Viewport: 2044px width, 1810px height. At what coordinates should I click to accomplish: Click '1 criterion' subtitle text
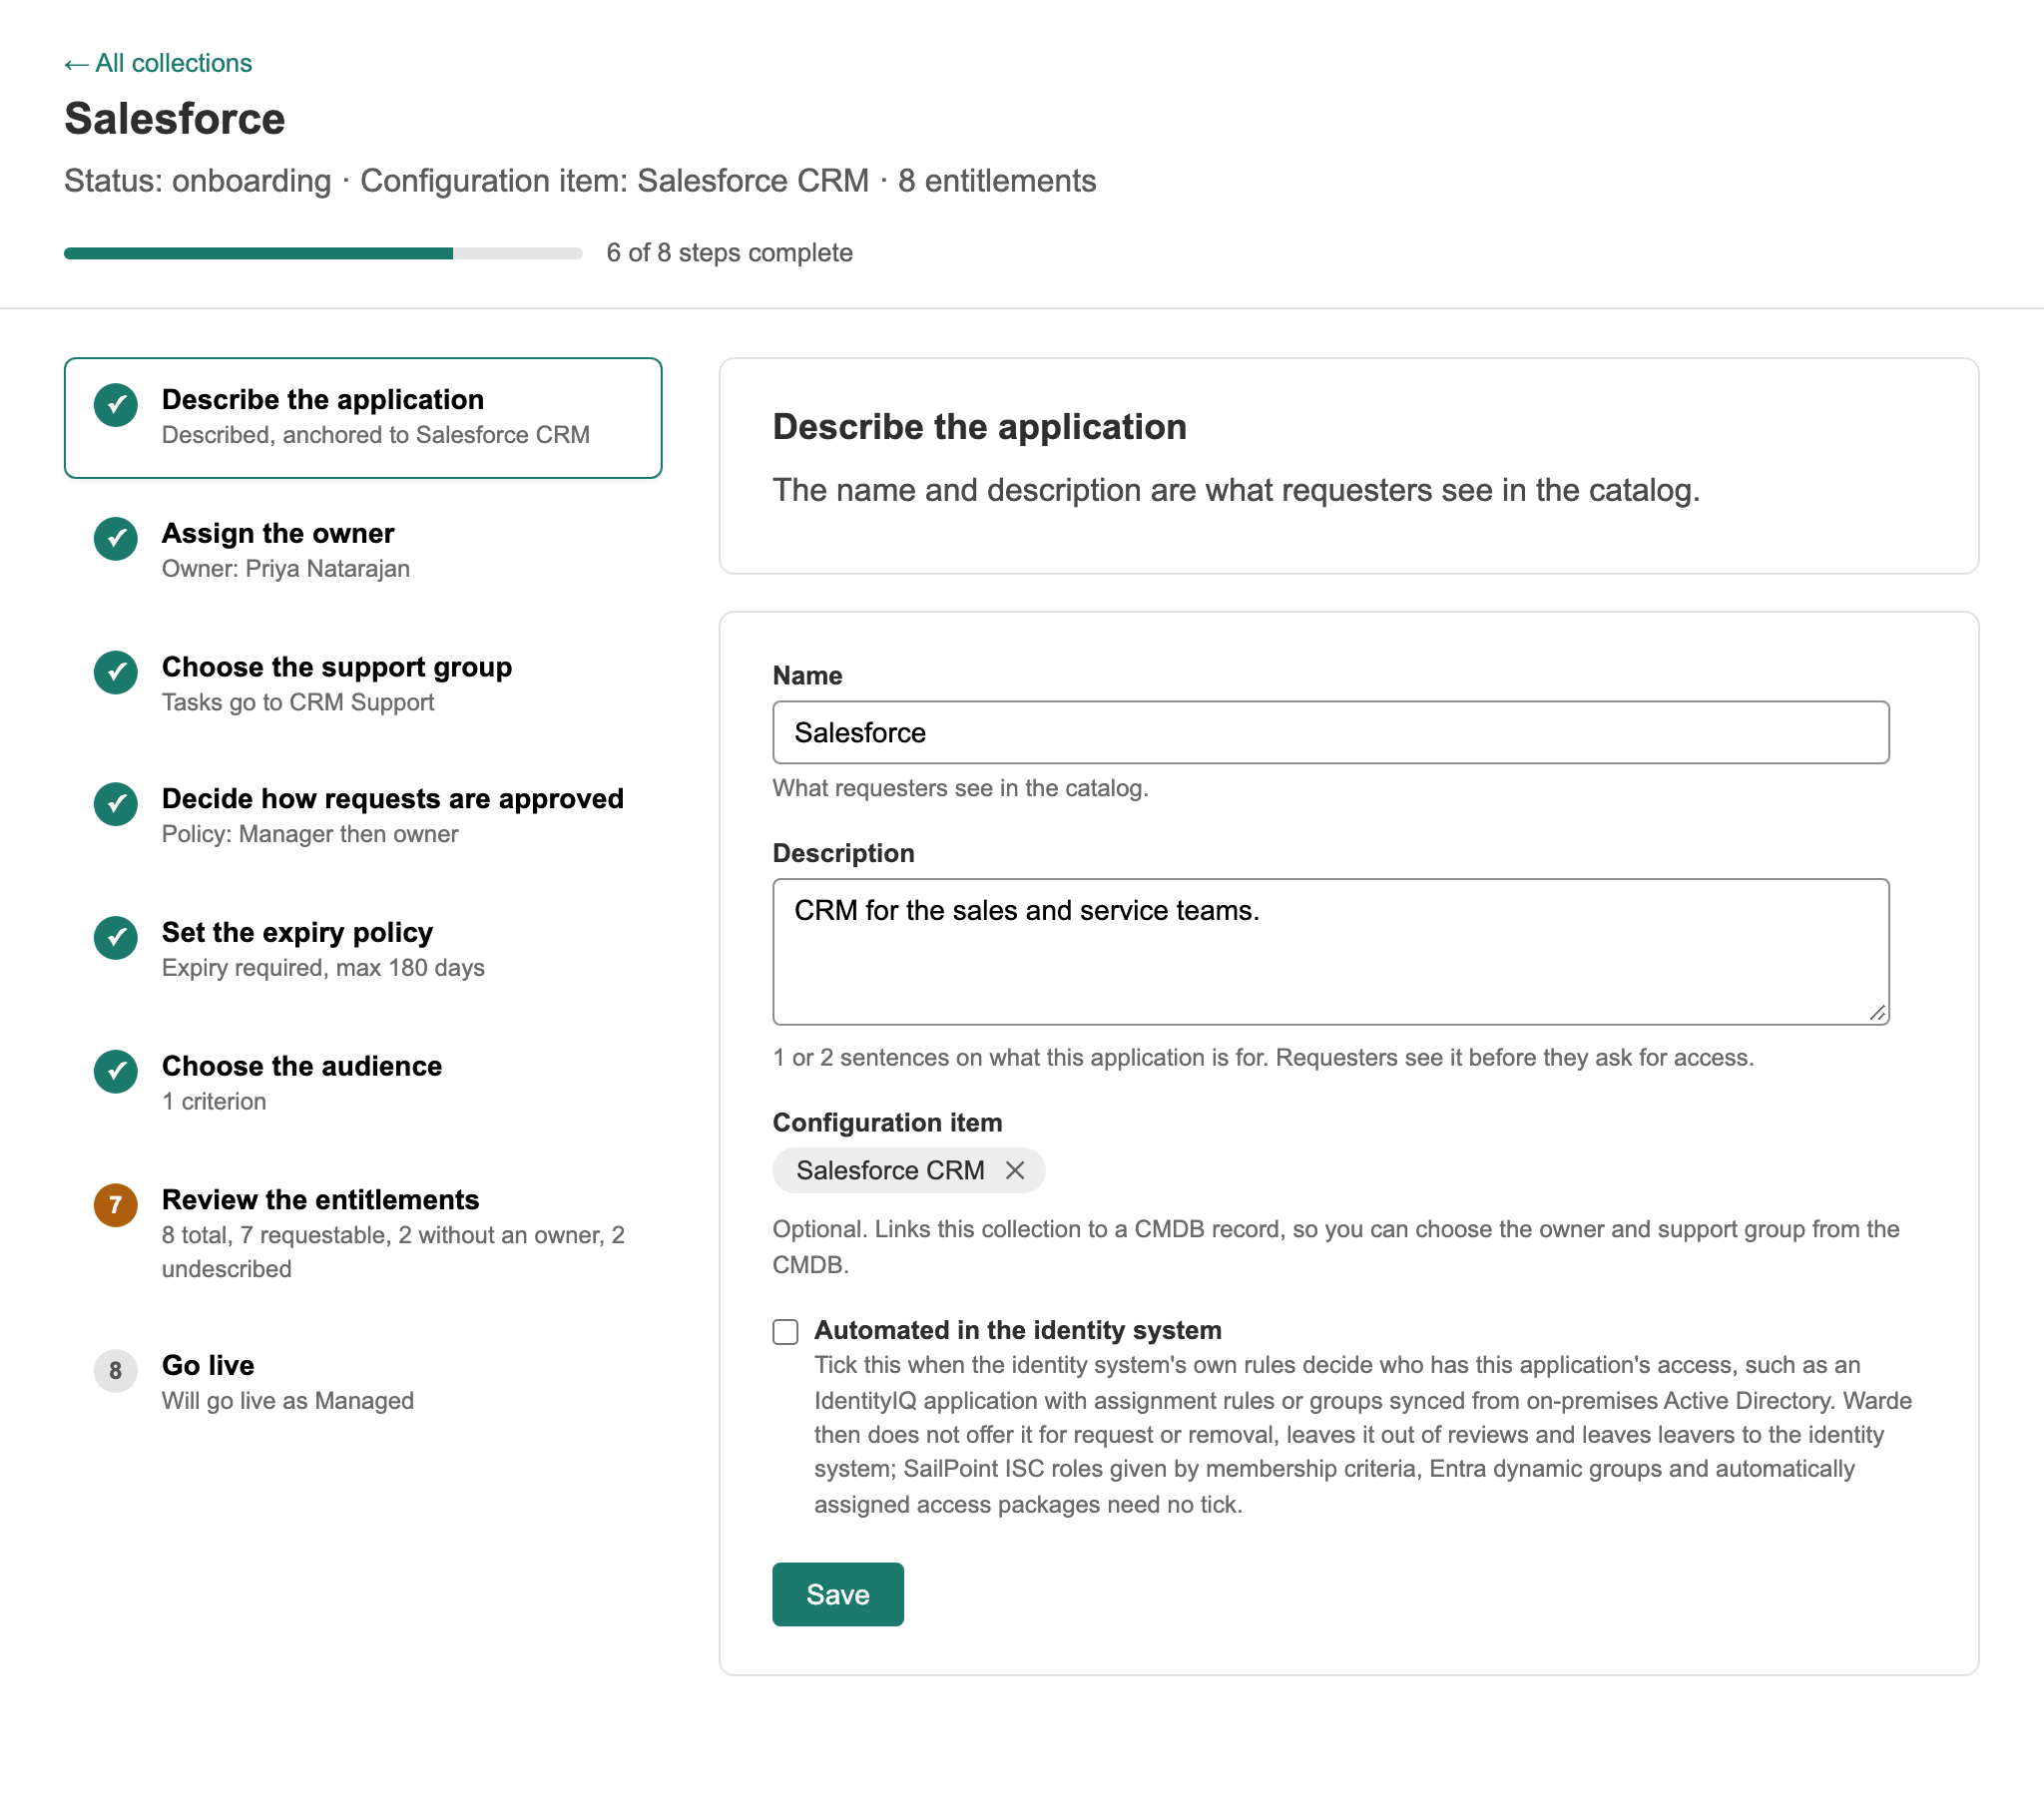pos(214,1102)
